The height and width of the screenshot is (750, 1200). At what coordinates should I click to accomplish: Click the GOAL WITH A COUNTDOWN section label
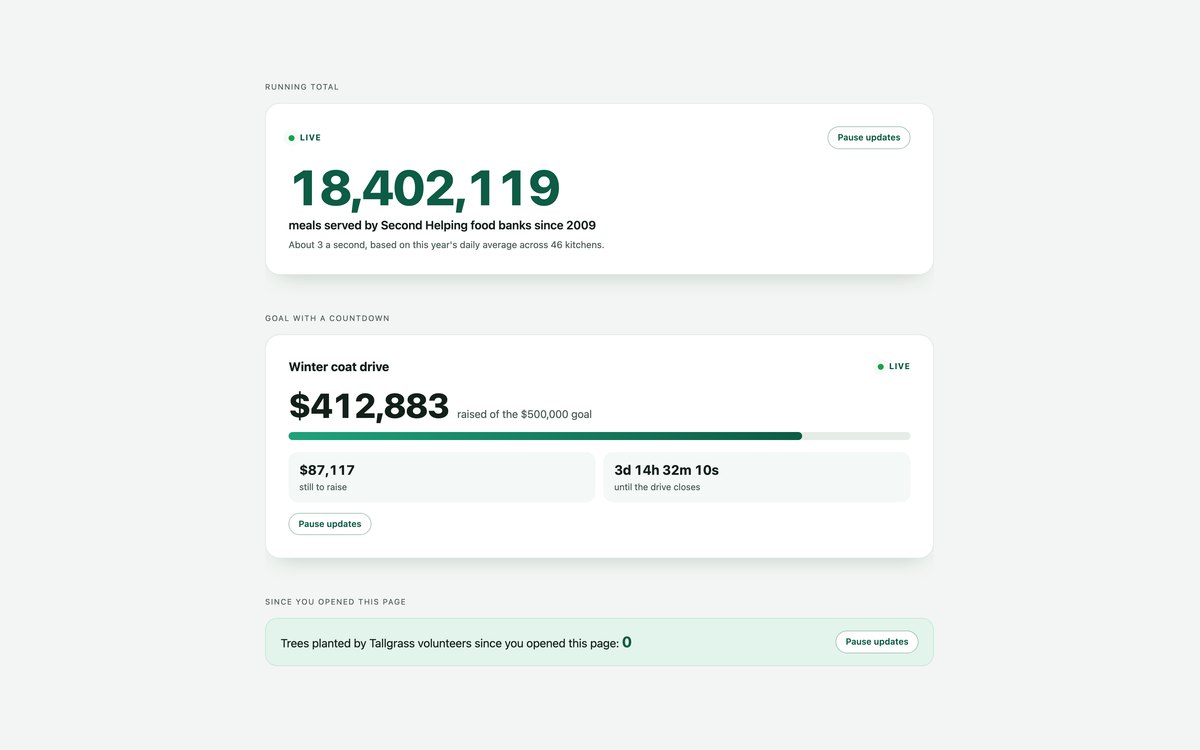(x=327, y=318)
